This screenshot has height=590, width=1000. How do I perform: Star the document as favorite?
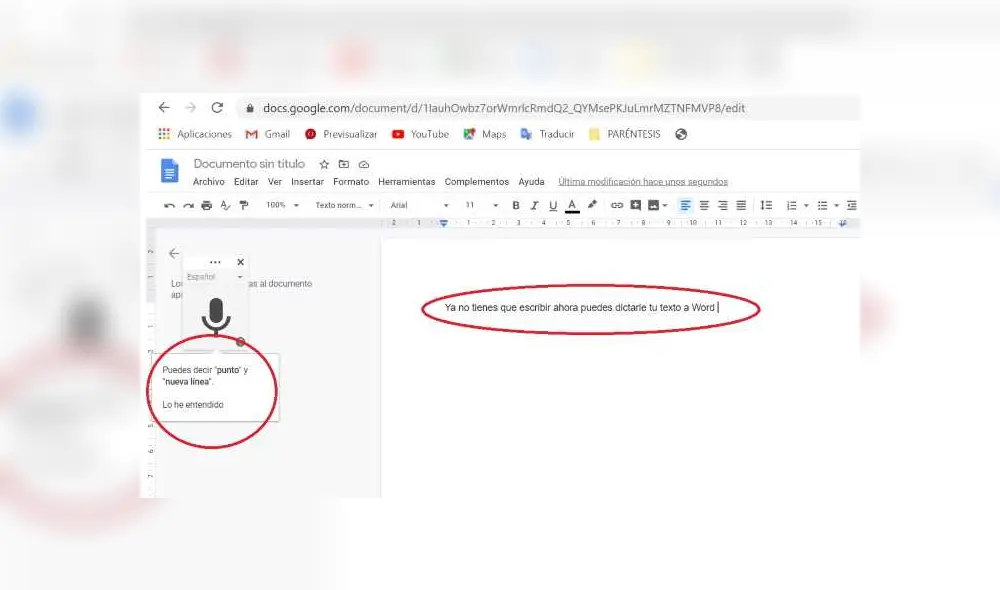[323, 163]
